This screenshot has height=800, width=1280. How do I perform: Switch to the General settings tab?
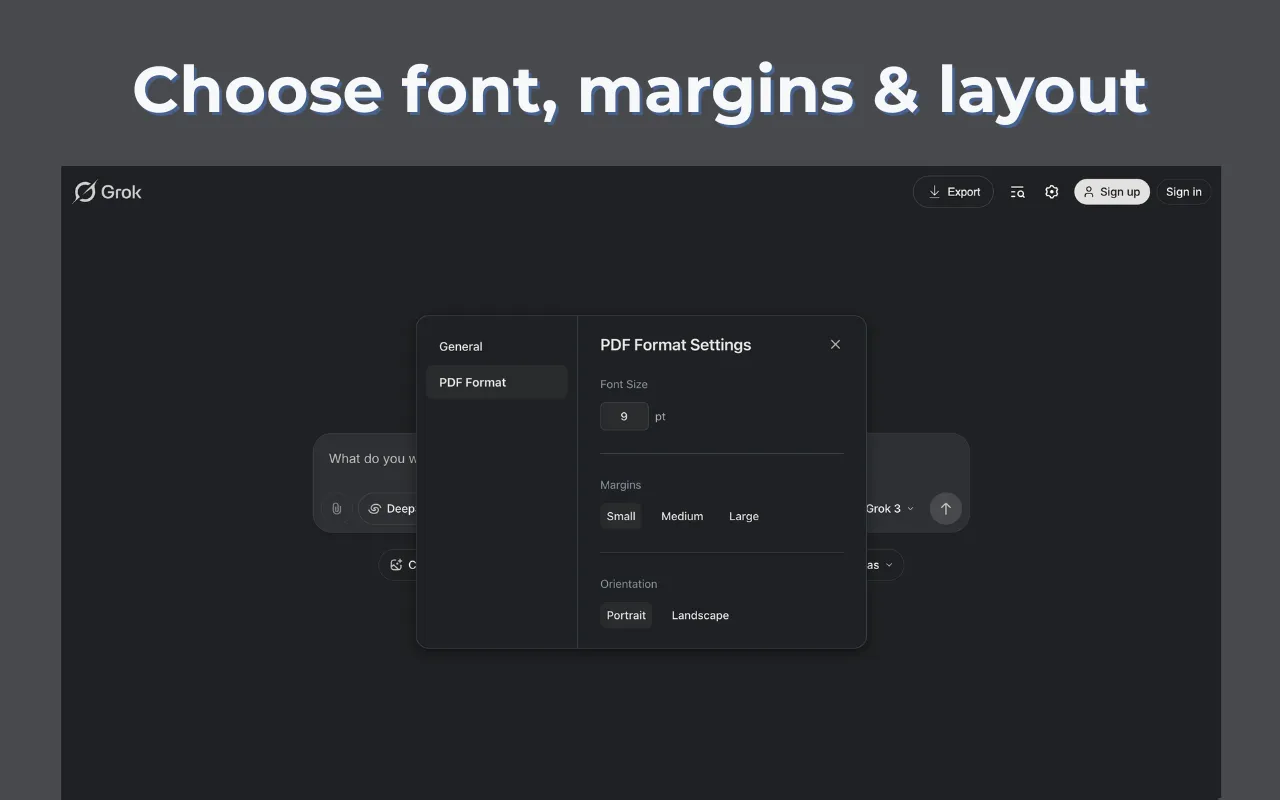point(496,346)
